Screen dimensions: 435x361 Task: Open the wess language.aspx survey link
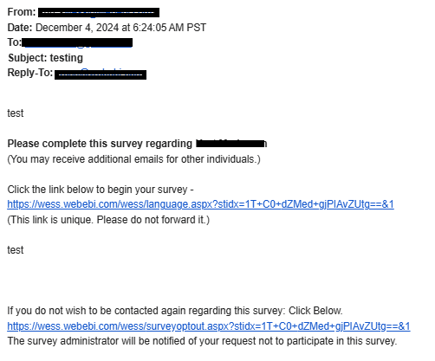(x=200, y=204)
